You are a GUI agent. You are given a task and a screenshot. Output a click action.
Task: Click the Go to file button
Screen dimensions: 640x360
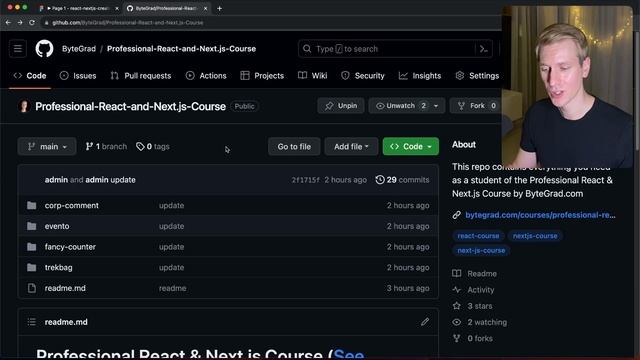[294, 147]
